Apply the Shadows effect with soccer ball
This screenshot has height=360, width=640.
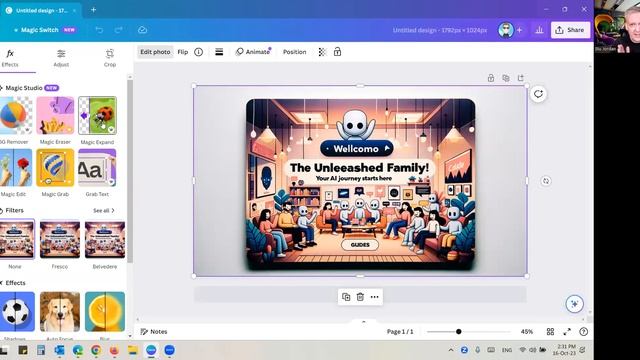(x=16, y=312)
